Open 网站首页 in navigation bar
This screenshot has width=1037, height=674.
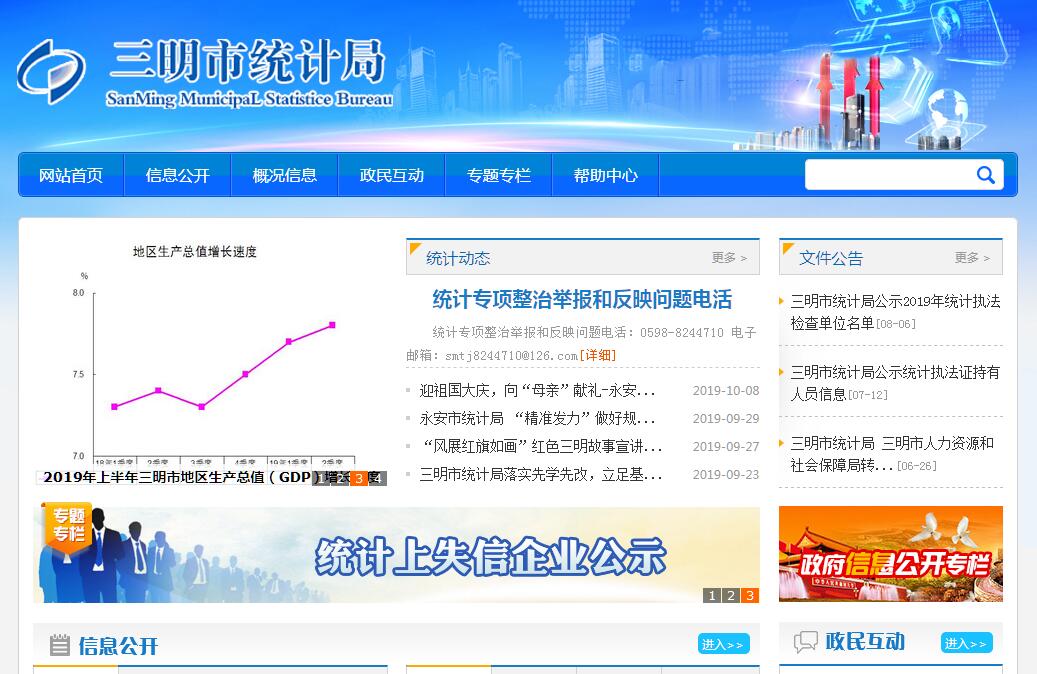point(71,175)
